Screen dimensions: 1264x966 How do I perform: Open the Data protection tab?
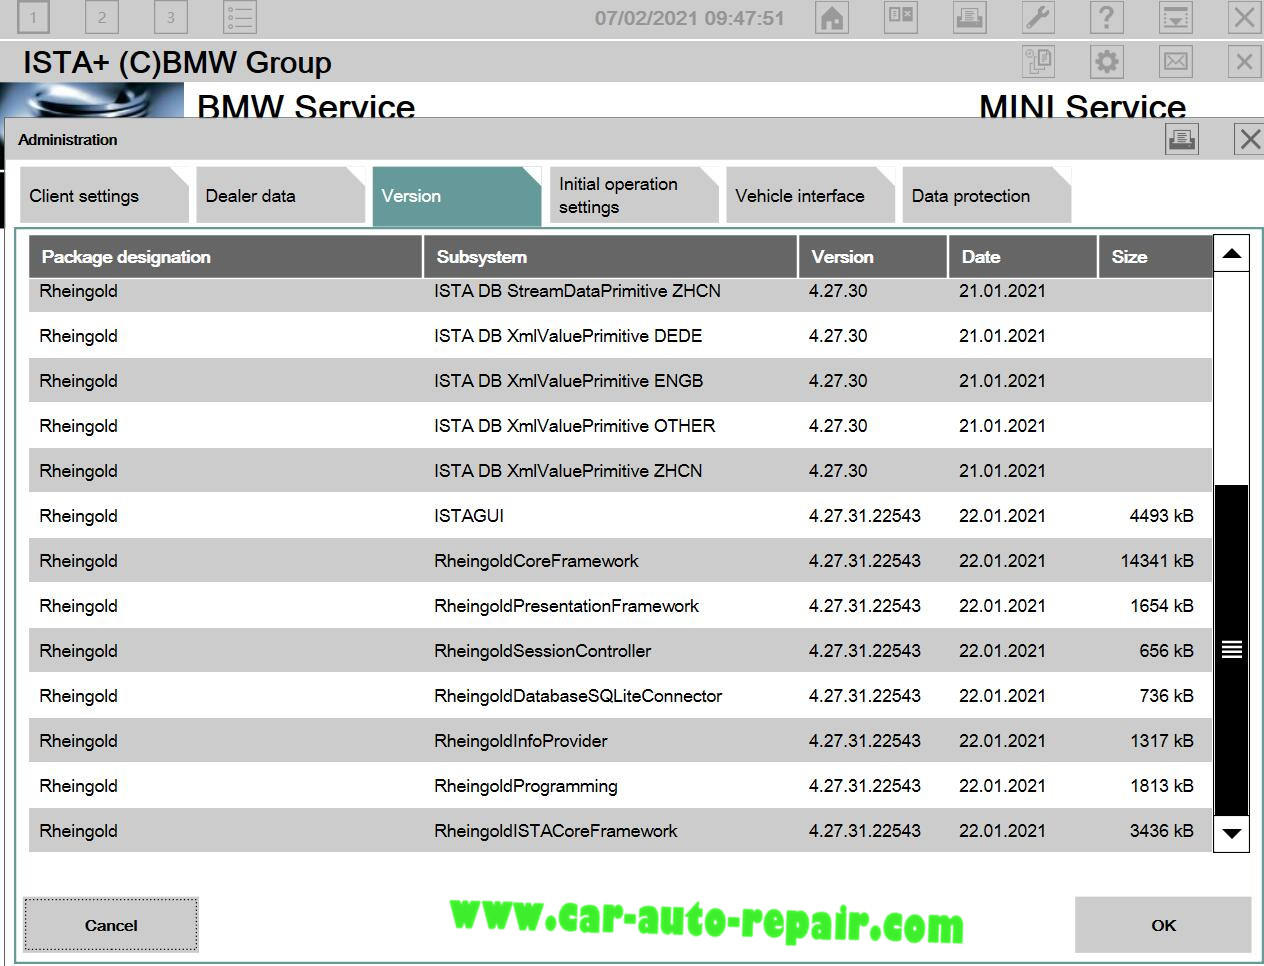click(x=986, y=196)
